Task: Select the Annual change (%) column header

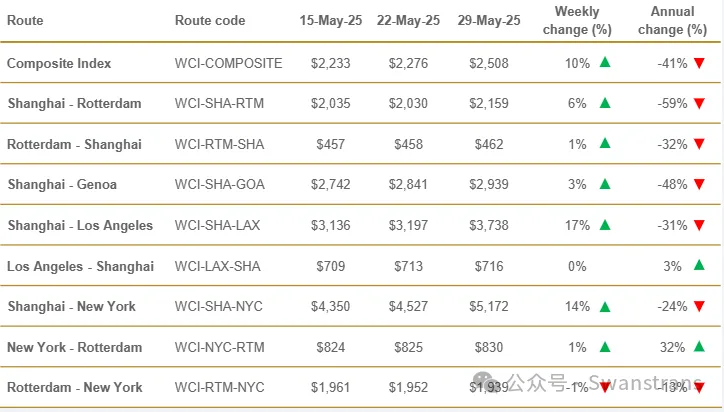Action: tap(672, 20)
